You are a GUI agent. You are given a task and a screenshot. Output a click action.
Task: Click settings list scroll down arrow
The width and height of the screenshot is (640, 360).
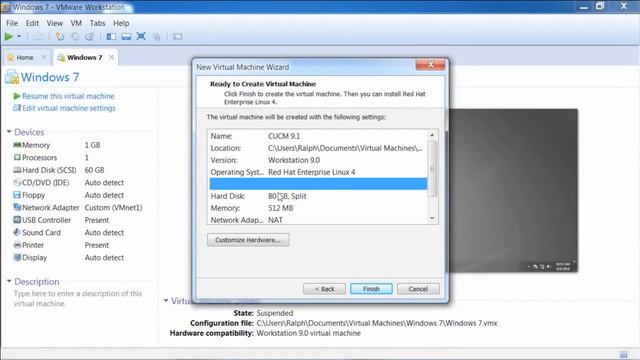pos(432,218)
